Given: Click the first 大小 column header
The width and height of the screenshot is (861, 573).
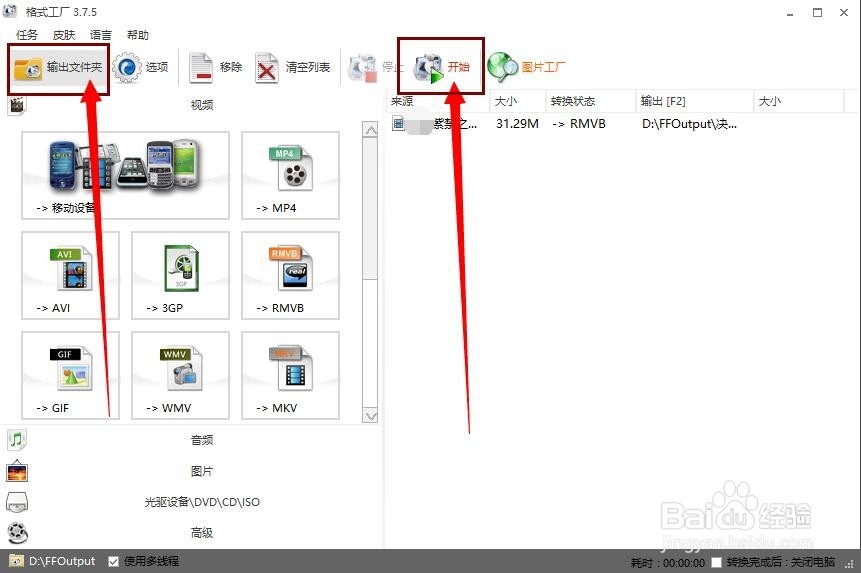Looking at the screenshot, I should point(517,101).
